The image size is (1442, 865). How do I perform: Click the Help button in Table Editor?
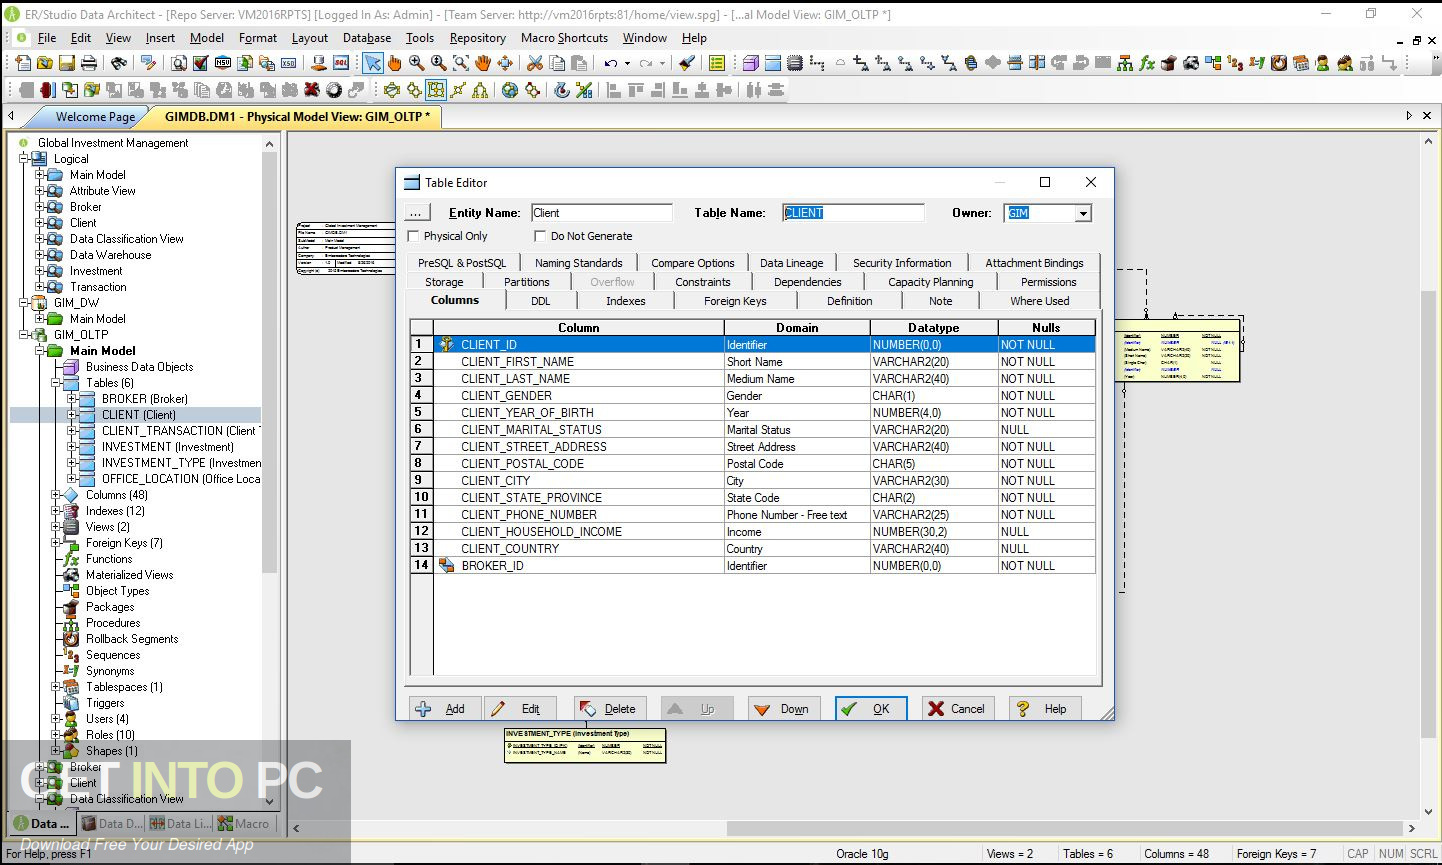1044,709
